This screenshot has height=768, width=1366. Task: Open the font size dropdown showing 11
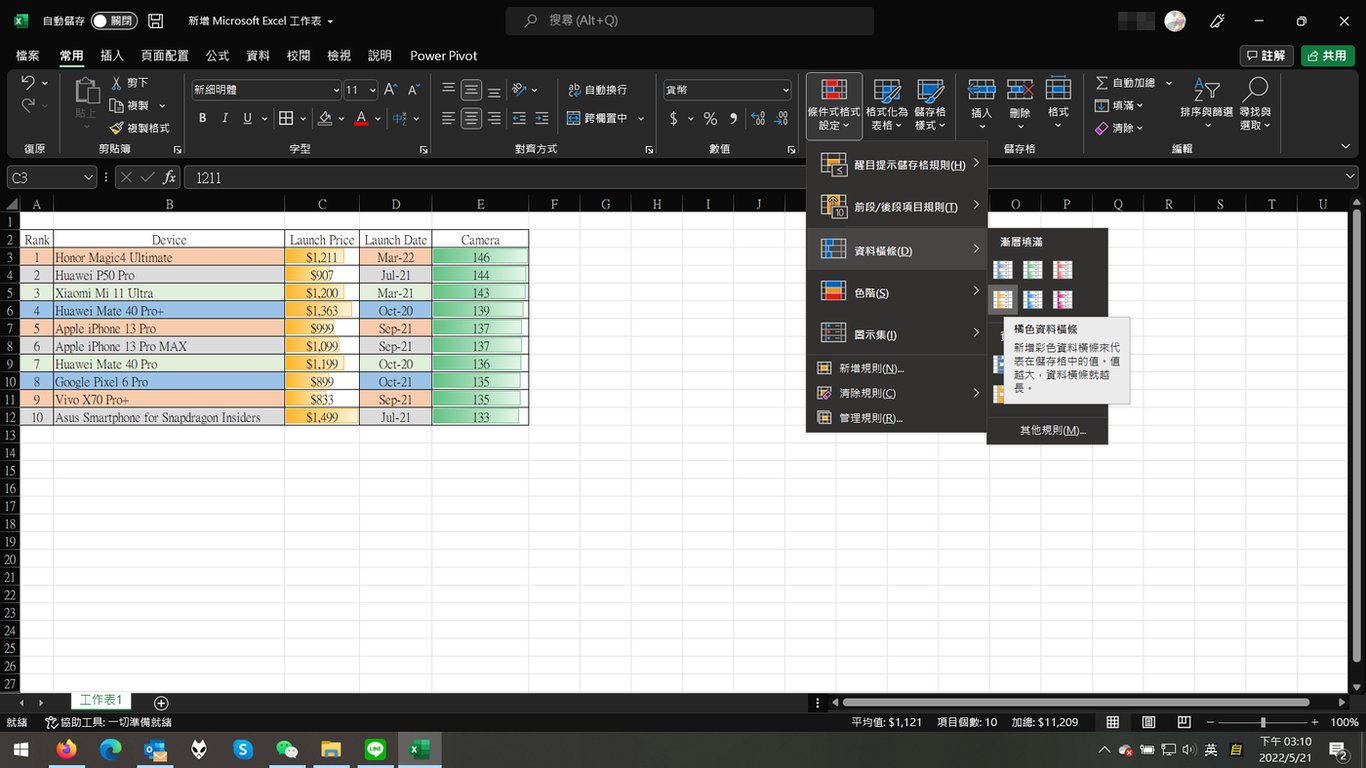click(x=373, y=90)
